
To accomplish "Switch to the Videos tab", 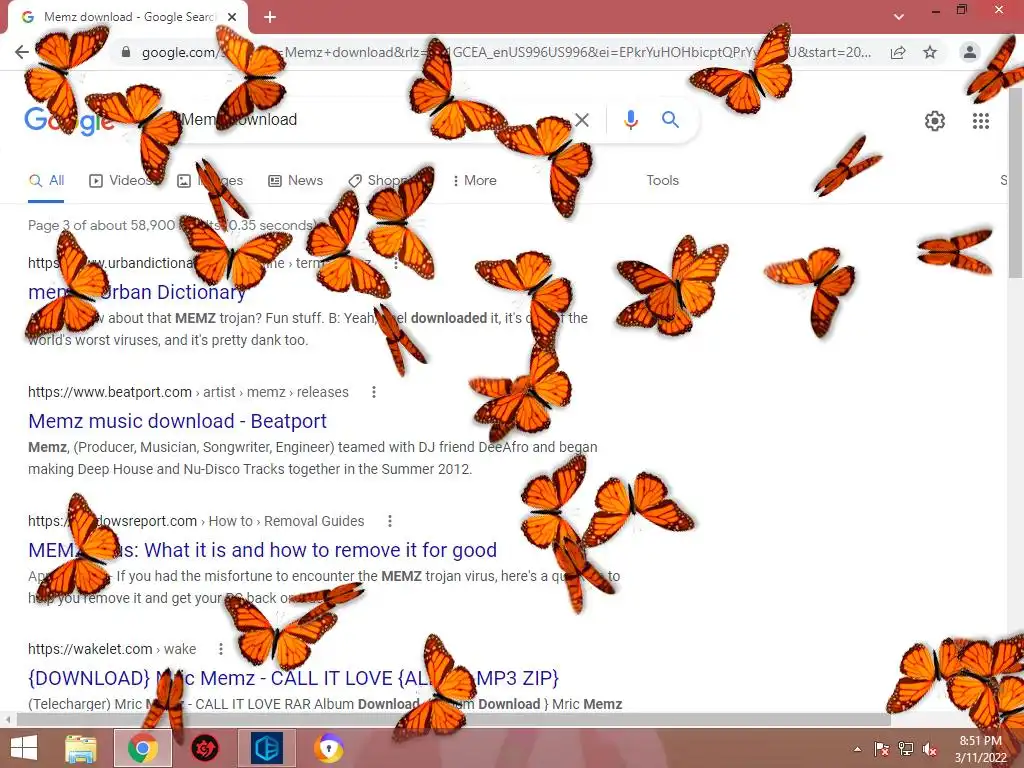I will [x=121, y=180].
